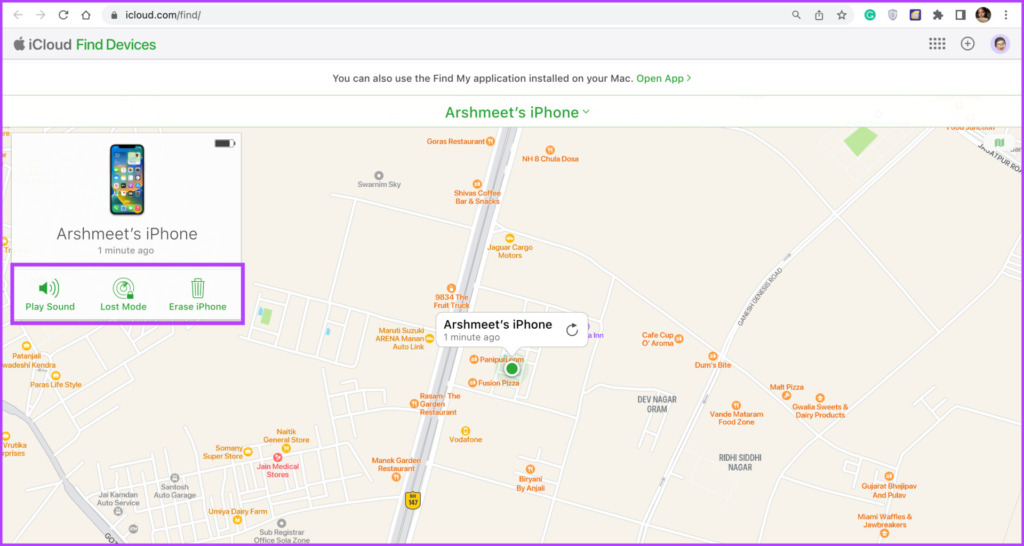
Task: Switch map view using top-right map icon
Action: click(999, 143)
